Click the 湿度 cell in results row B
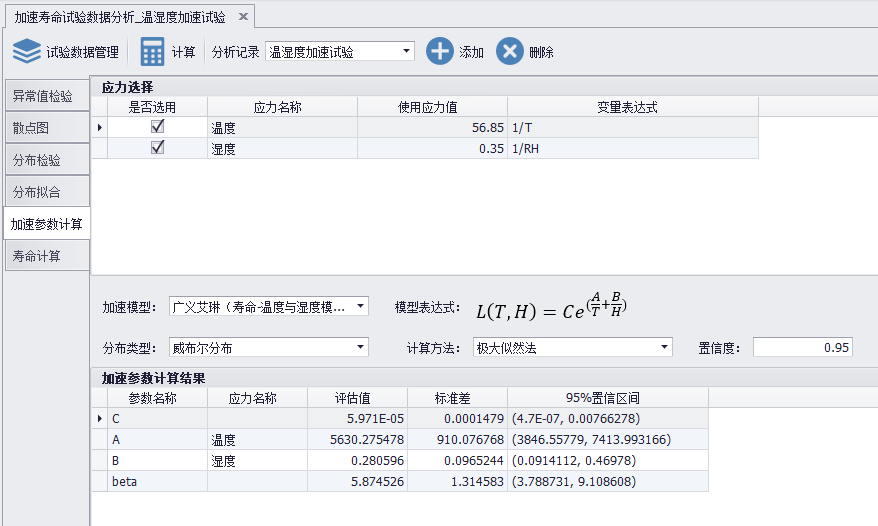This screenshot has width=878, height=526. [x=257, y=460]
